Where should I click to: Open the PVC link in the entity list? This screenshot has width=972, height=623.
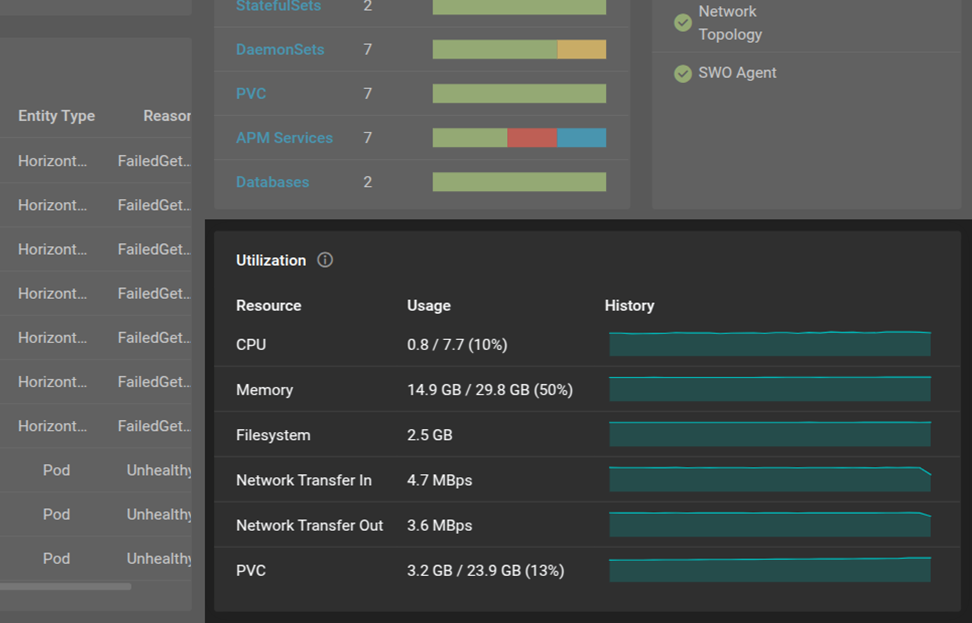(x=251, y=94)
